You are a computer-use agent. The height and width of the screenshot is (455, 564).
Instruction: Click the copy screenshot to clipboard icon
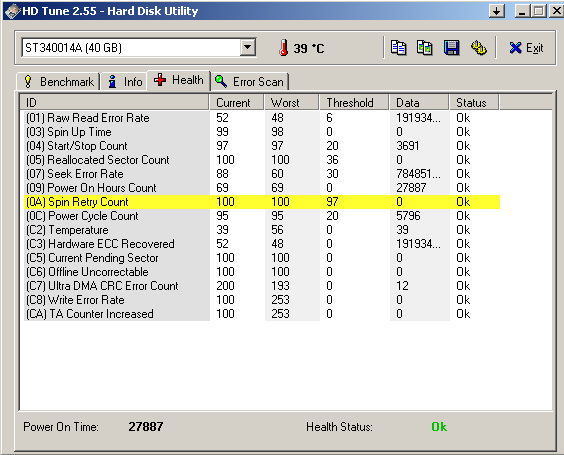pyautogui.click(x=424, y=48)
